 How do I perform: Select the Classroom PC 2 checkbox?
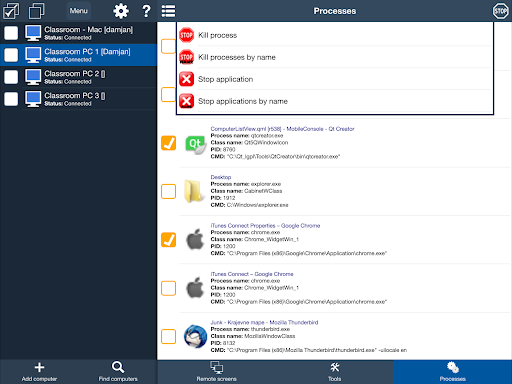11,77
